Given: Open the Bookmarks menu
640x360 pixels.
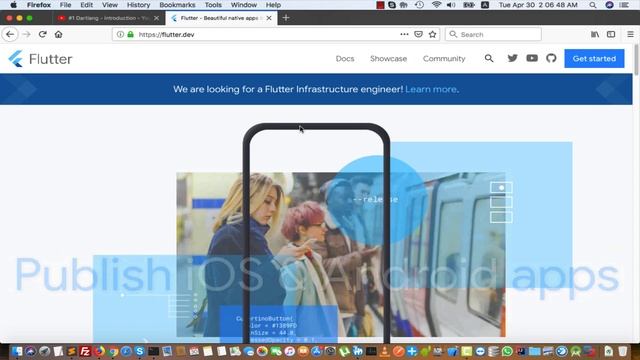Looking at the screenshot, I should (177, 5).
